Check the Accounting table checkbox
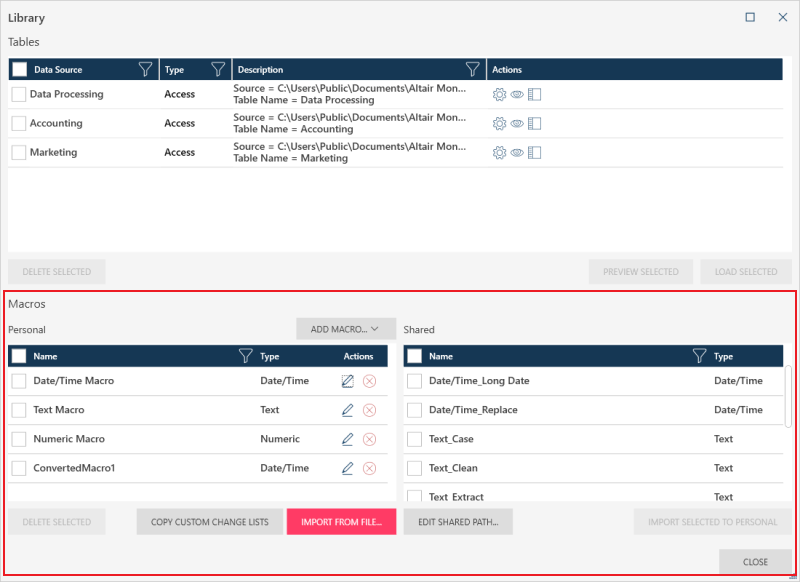Screen dimensions: 800x582 (19, 124)
